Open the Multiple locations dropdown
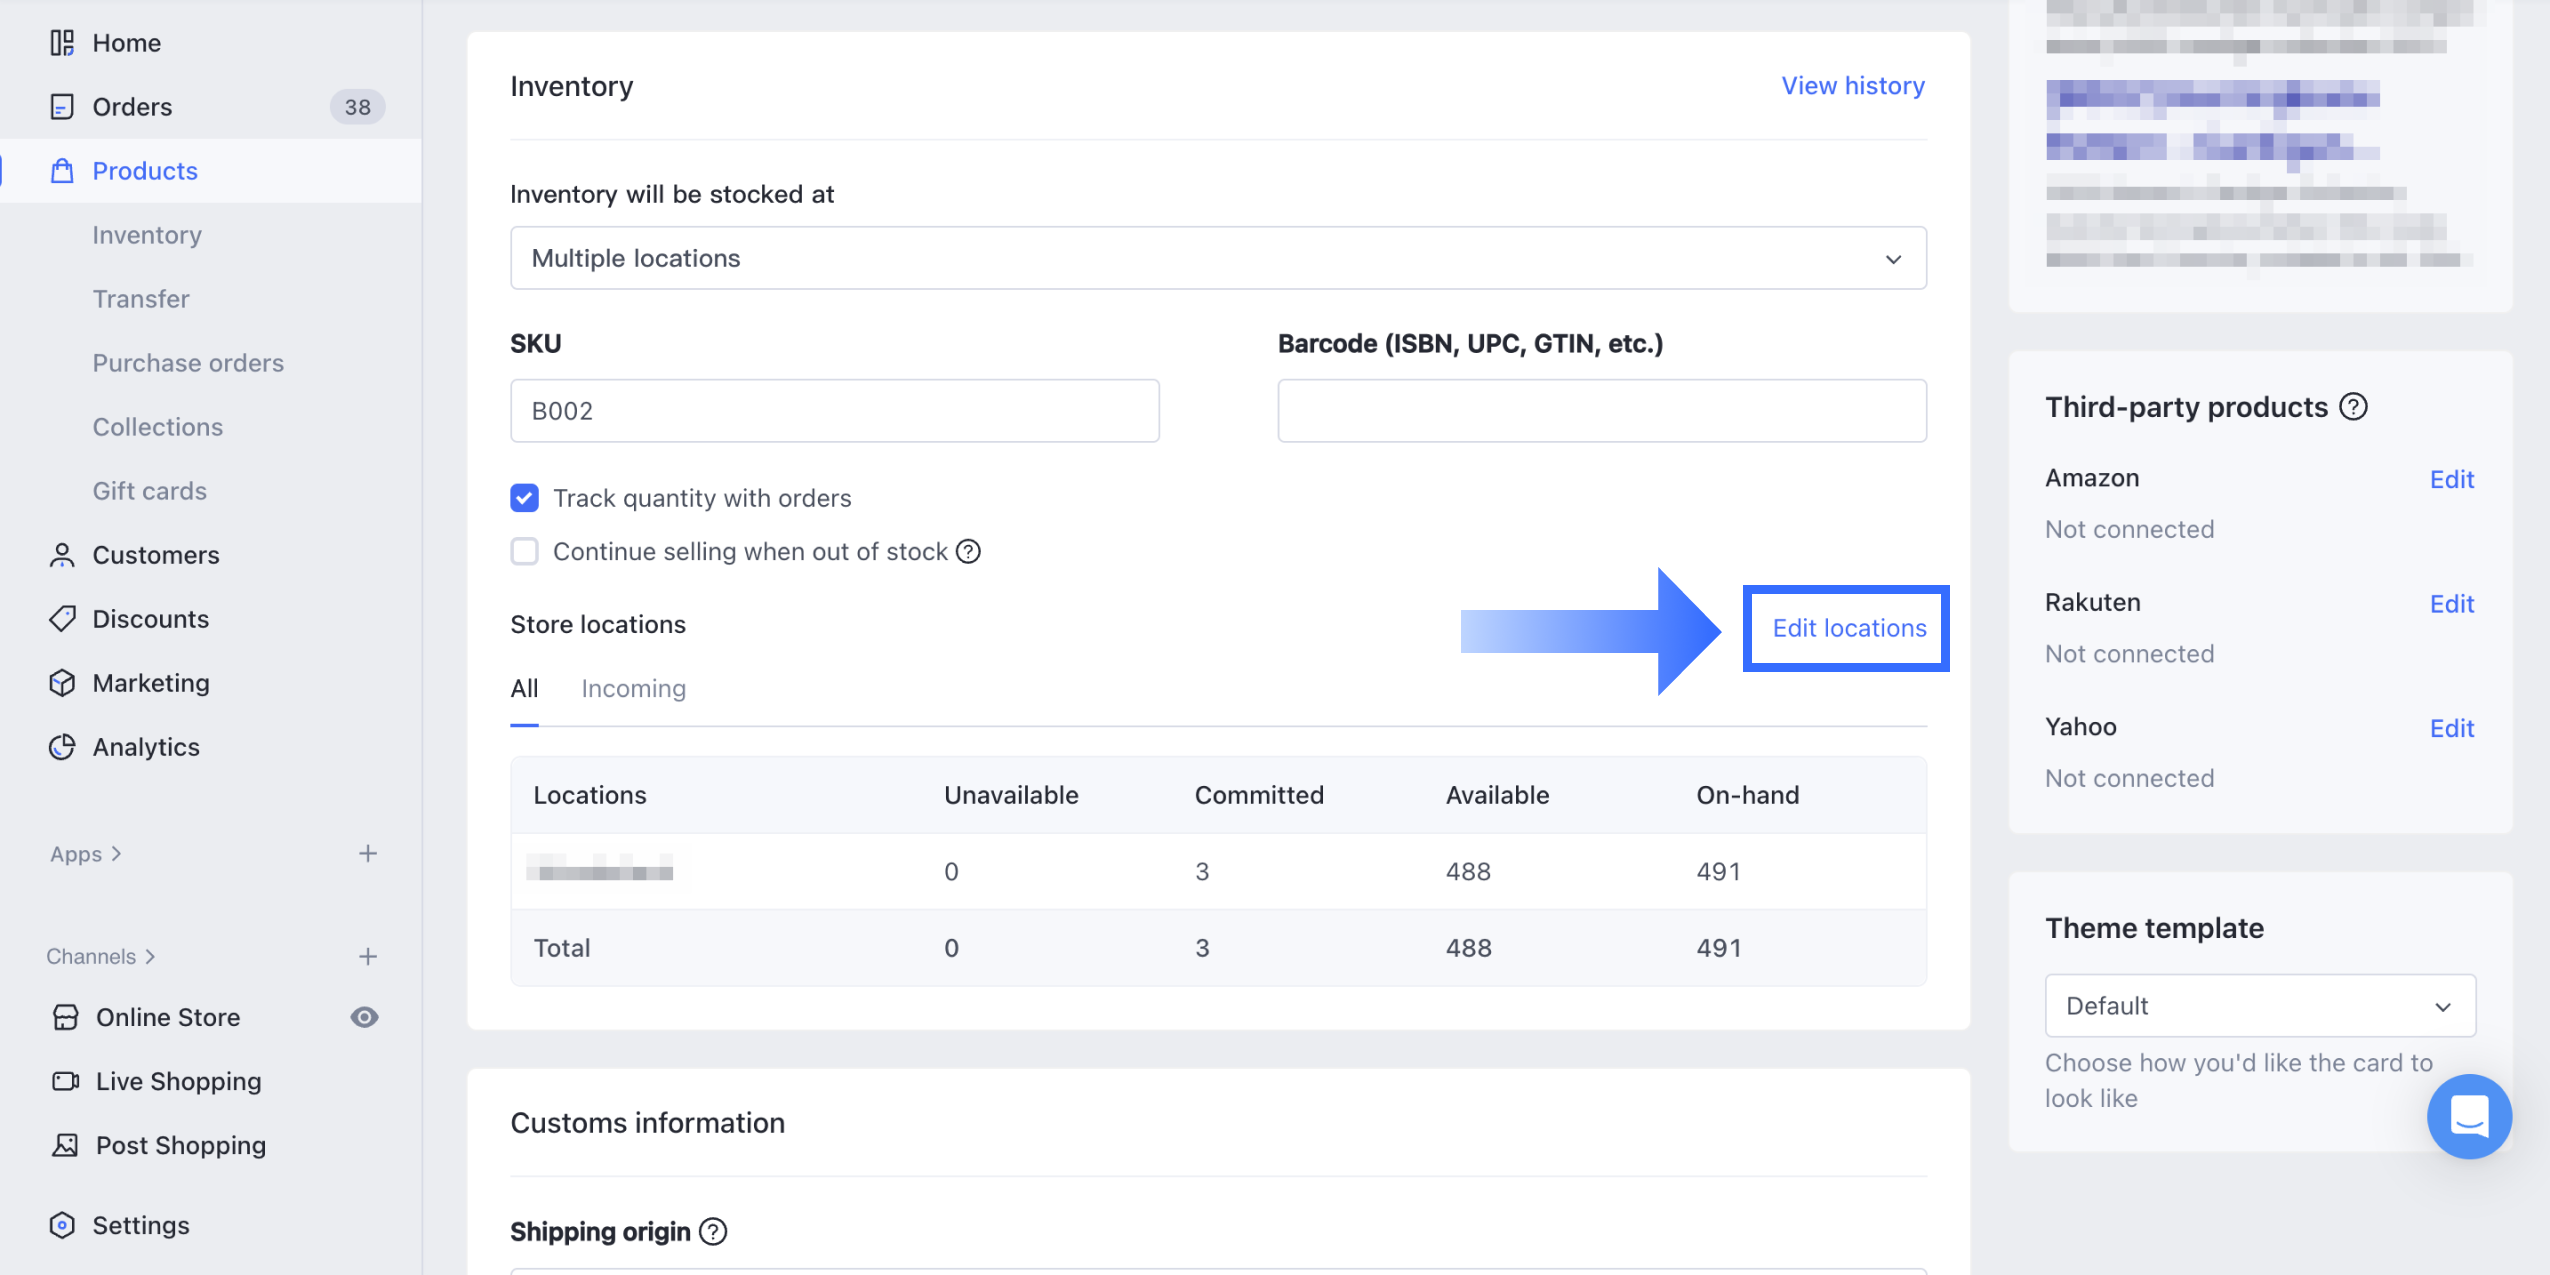 (1217, 258)
